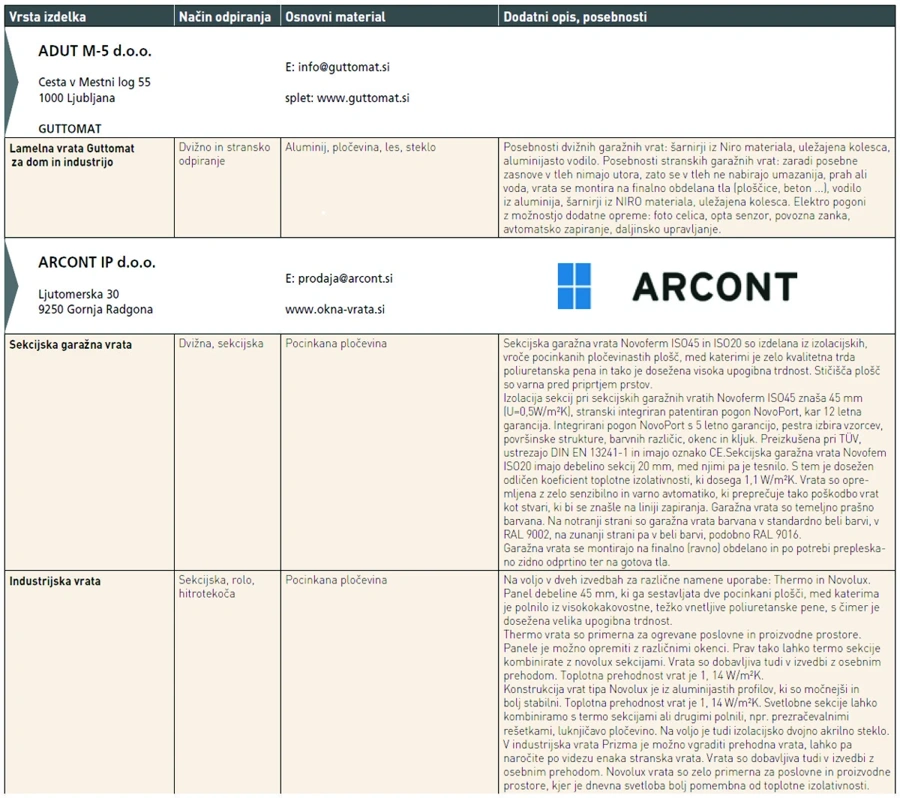
Task: Click the line 'no zidno odprtino ter na gotova tla.'
Action: coord(587,562)
